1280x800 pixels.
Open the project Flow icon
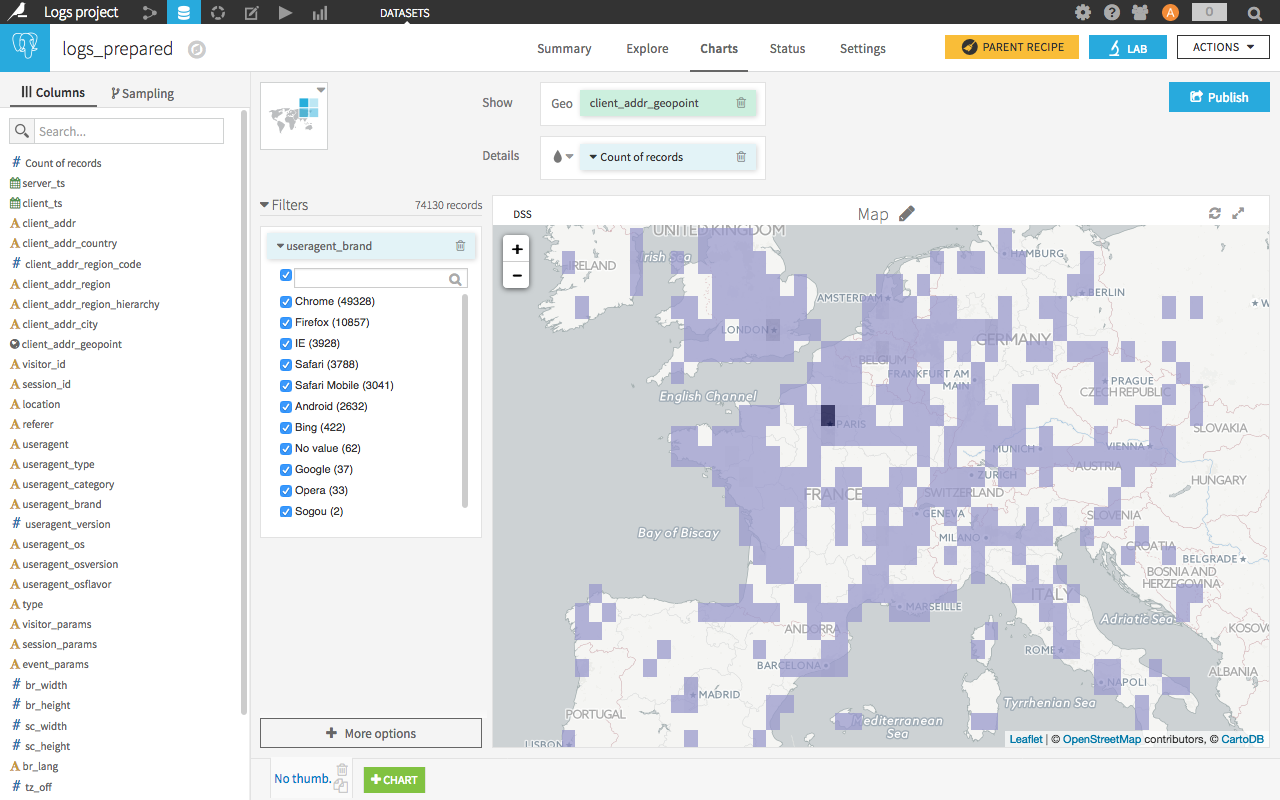tap(148, 12)
